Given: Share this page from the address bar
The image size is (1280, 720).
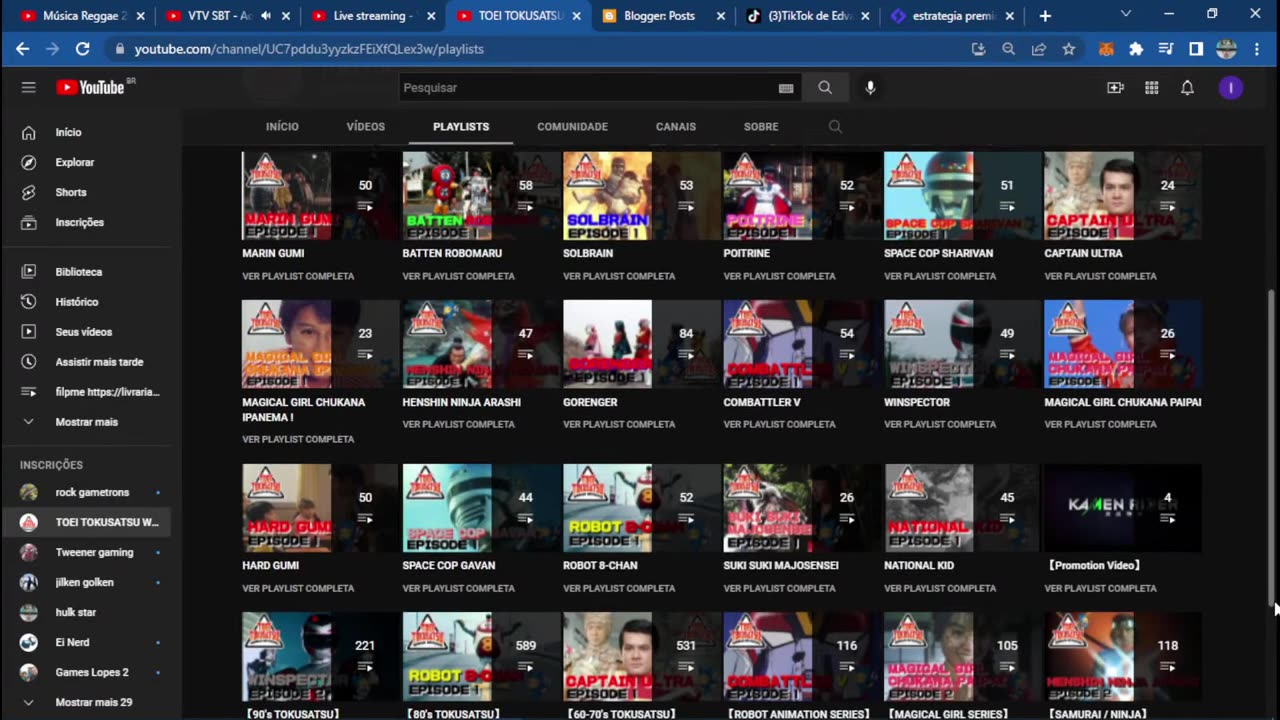Looking at the screenshot, I should tap(1039, 49).
